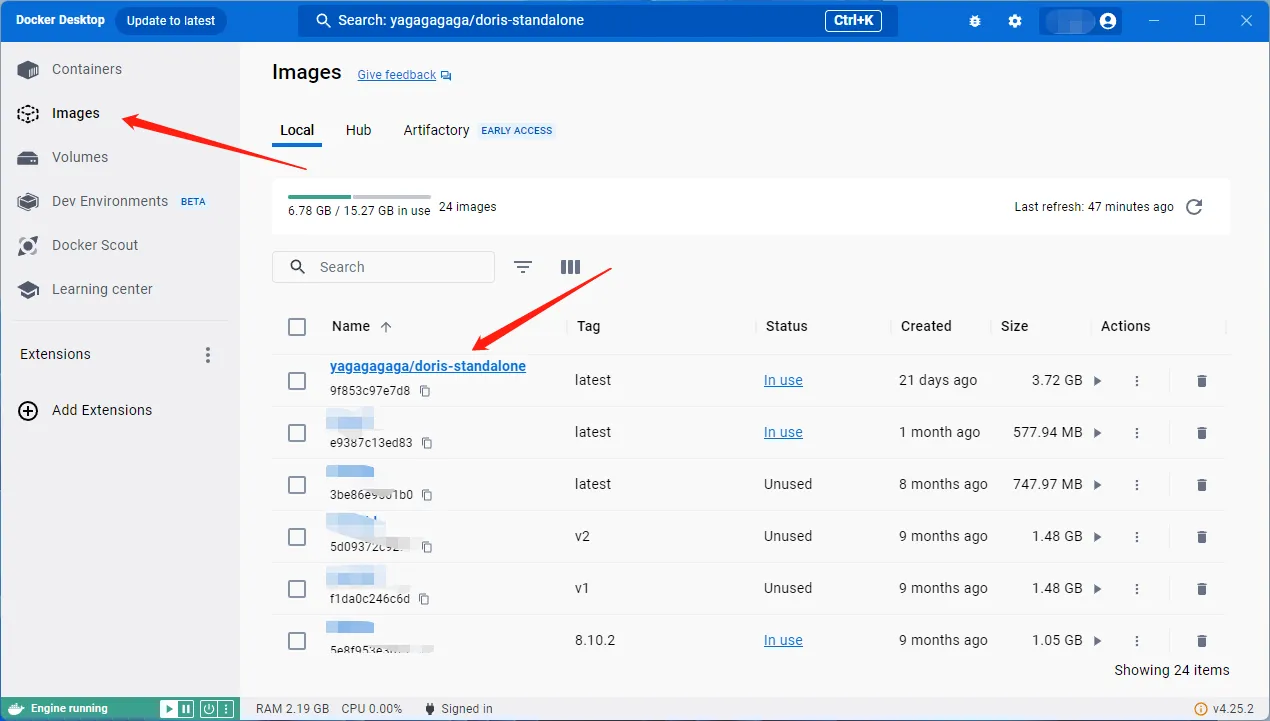This screenshot has width=1270, height=721.
Task: Delete the yagagagaga/doris-standalone image
Action: point(1202,381)
